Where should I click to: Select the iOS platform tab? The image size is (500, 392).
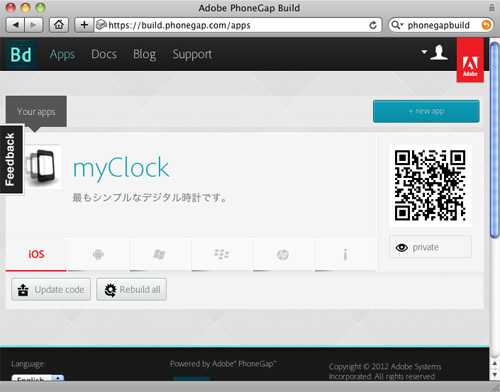[36, 254]
